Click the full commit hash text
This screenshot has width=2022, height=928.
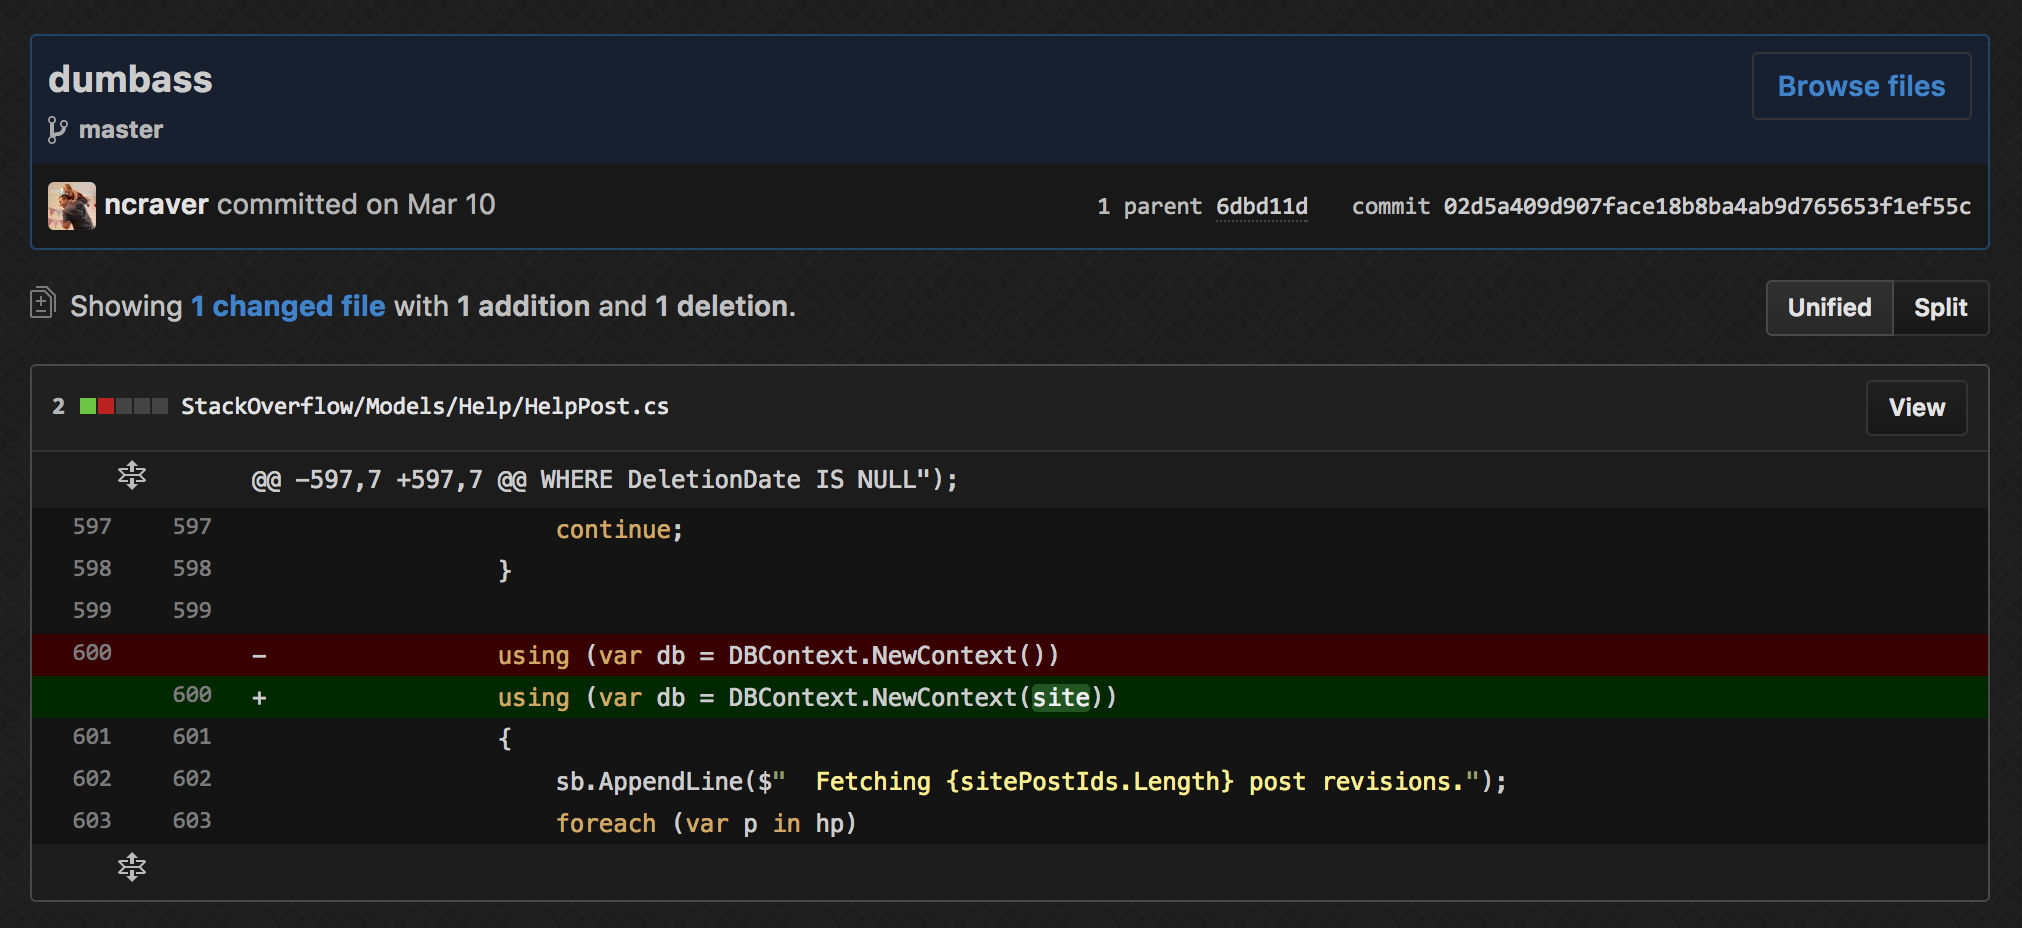click(x=1706, y=207)
